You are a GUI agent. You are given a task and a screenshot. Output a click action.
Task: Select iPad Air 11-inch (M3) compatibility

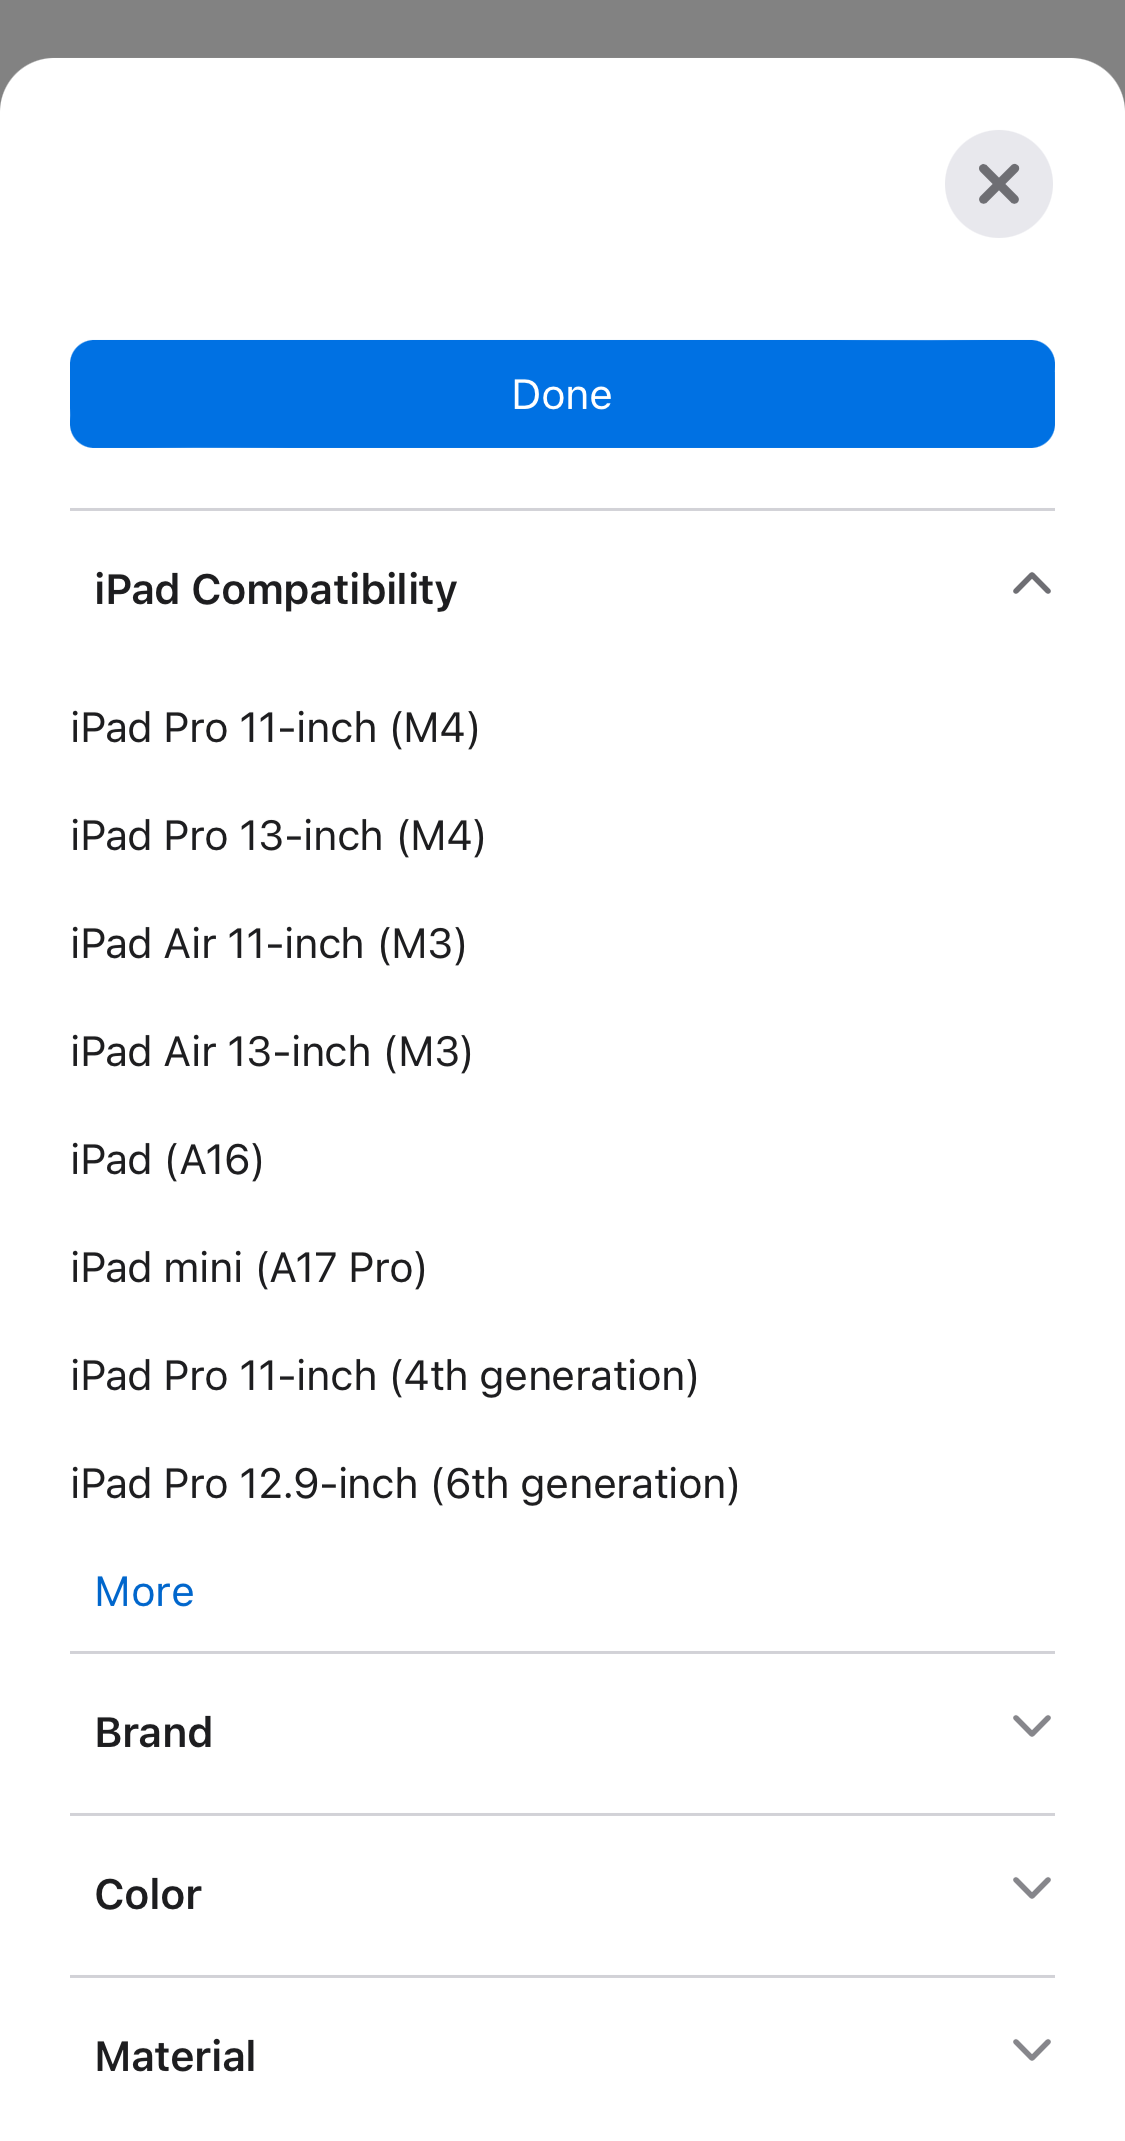point(268,943)
